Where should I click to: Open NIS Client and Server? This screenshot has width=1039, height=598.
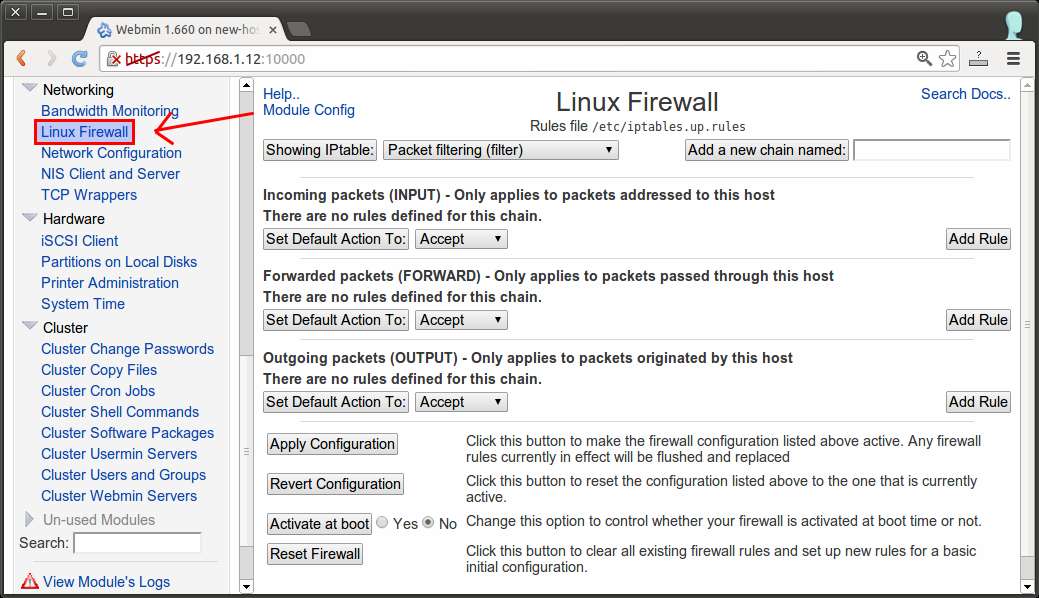coord(111,174)
